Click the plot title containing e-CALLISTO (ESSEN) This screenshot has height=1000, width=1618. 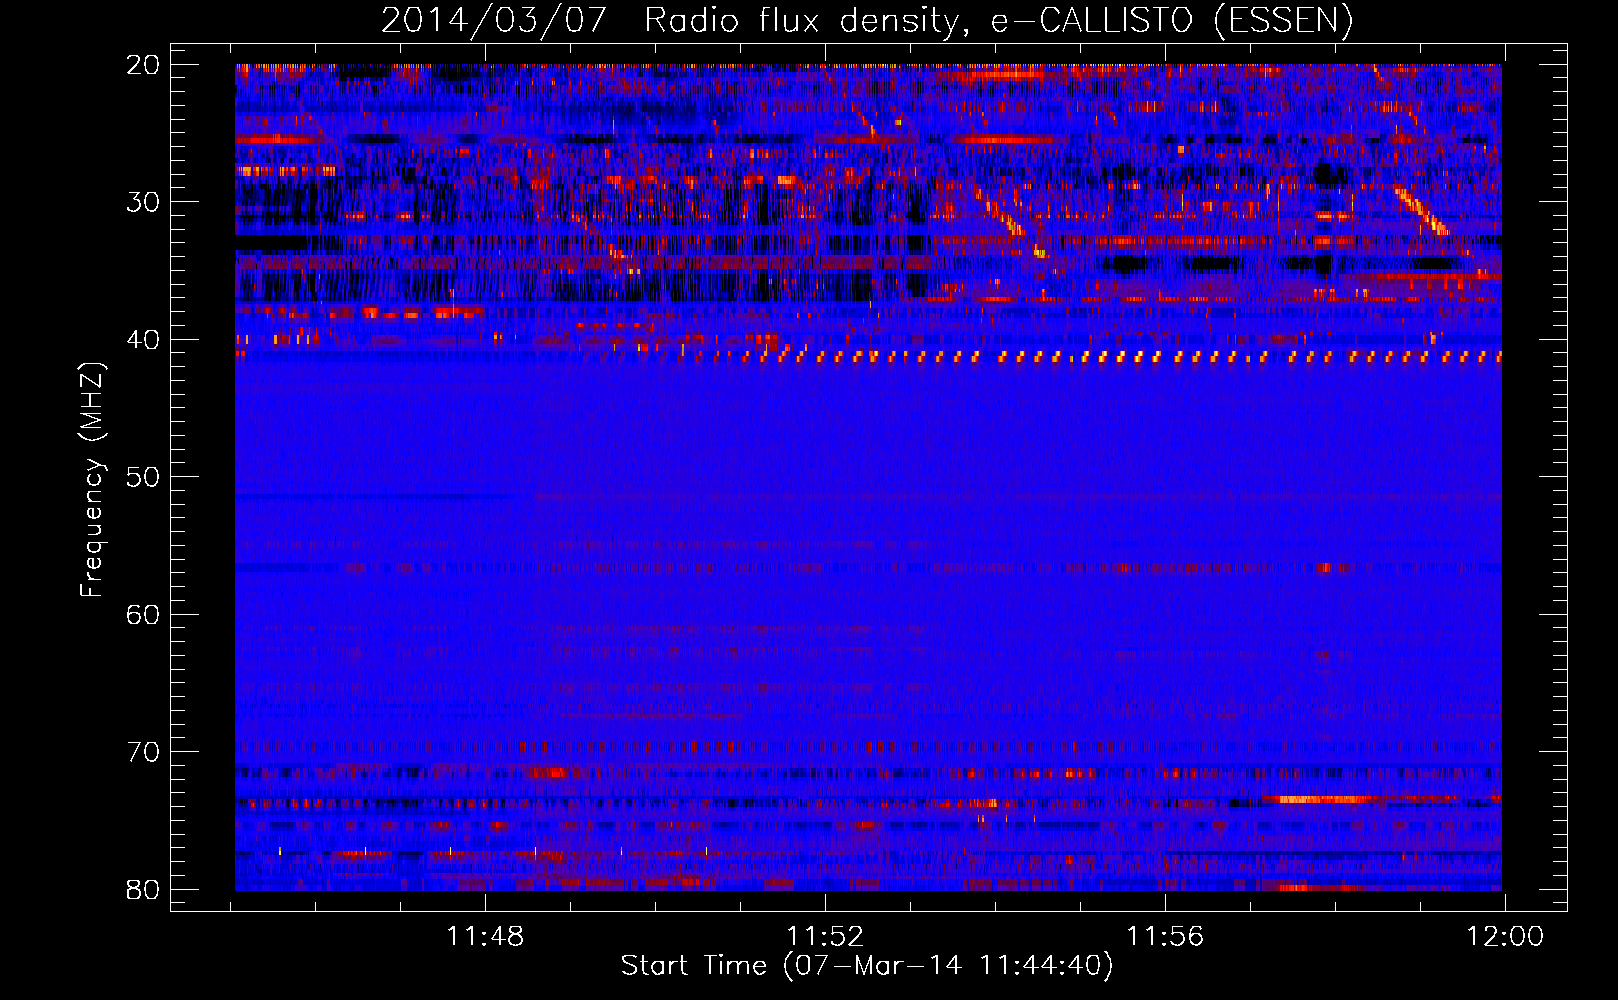coord(867,21)
